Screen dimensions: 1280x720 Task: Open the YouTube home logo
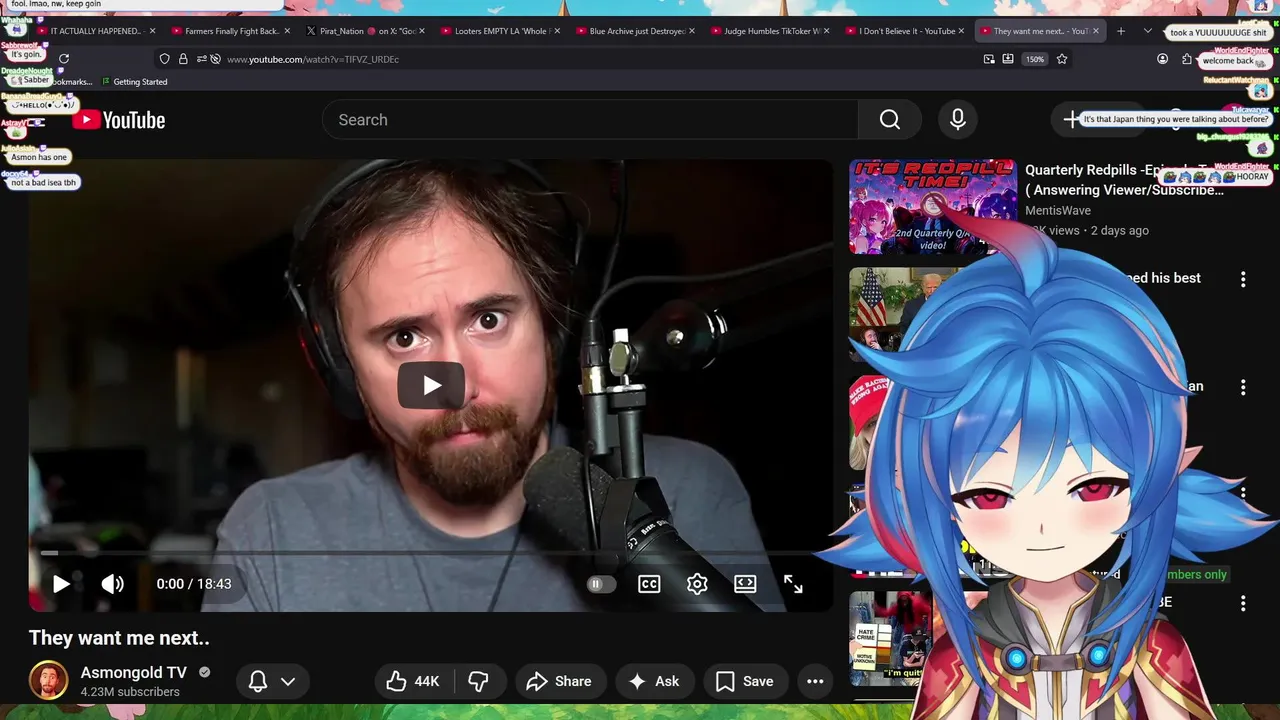[119, 120]
